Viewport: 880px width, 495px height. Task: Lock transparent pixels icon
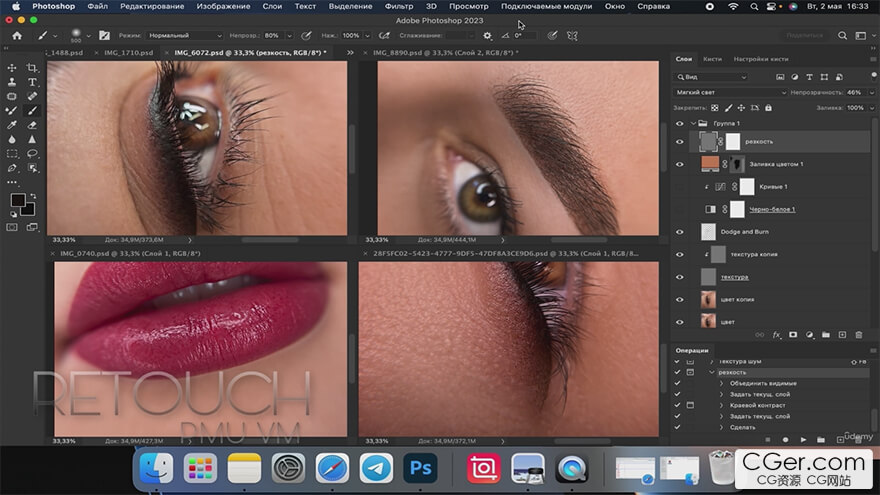(714, 108)
